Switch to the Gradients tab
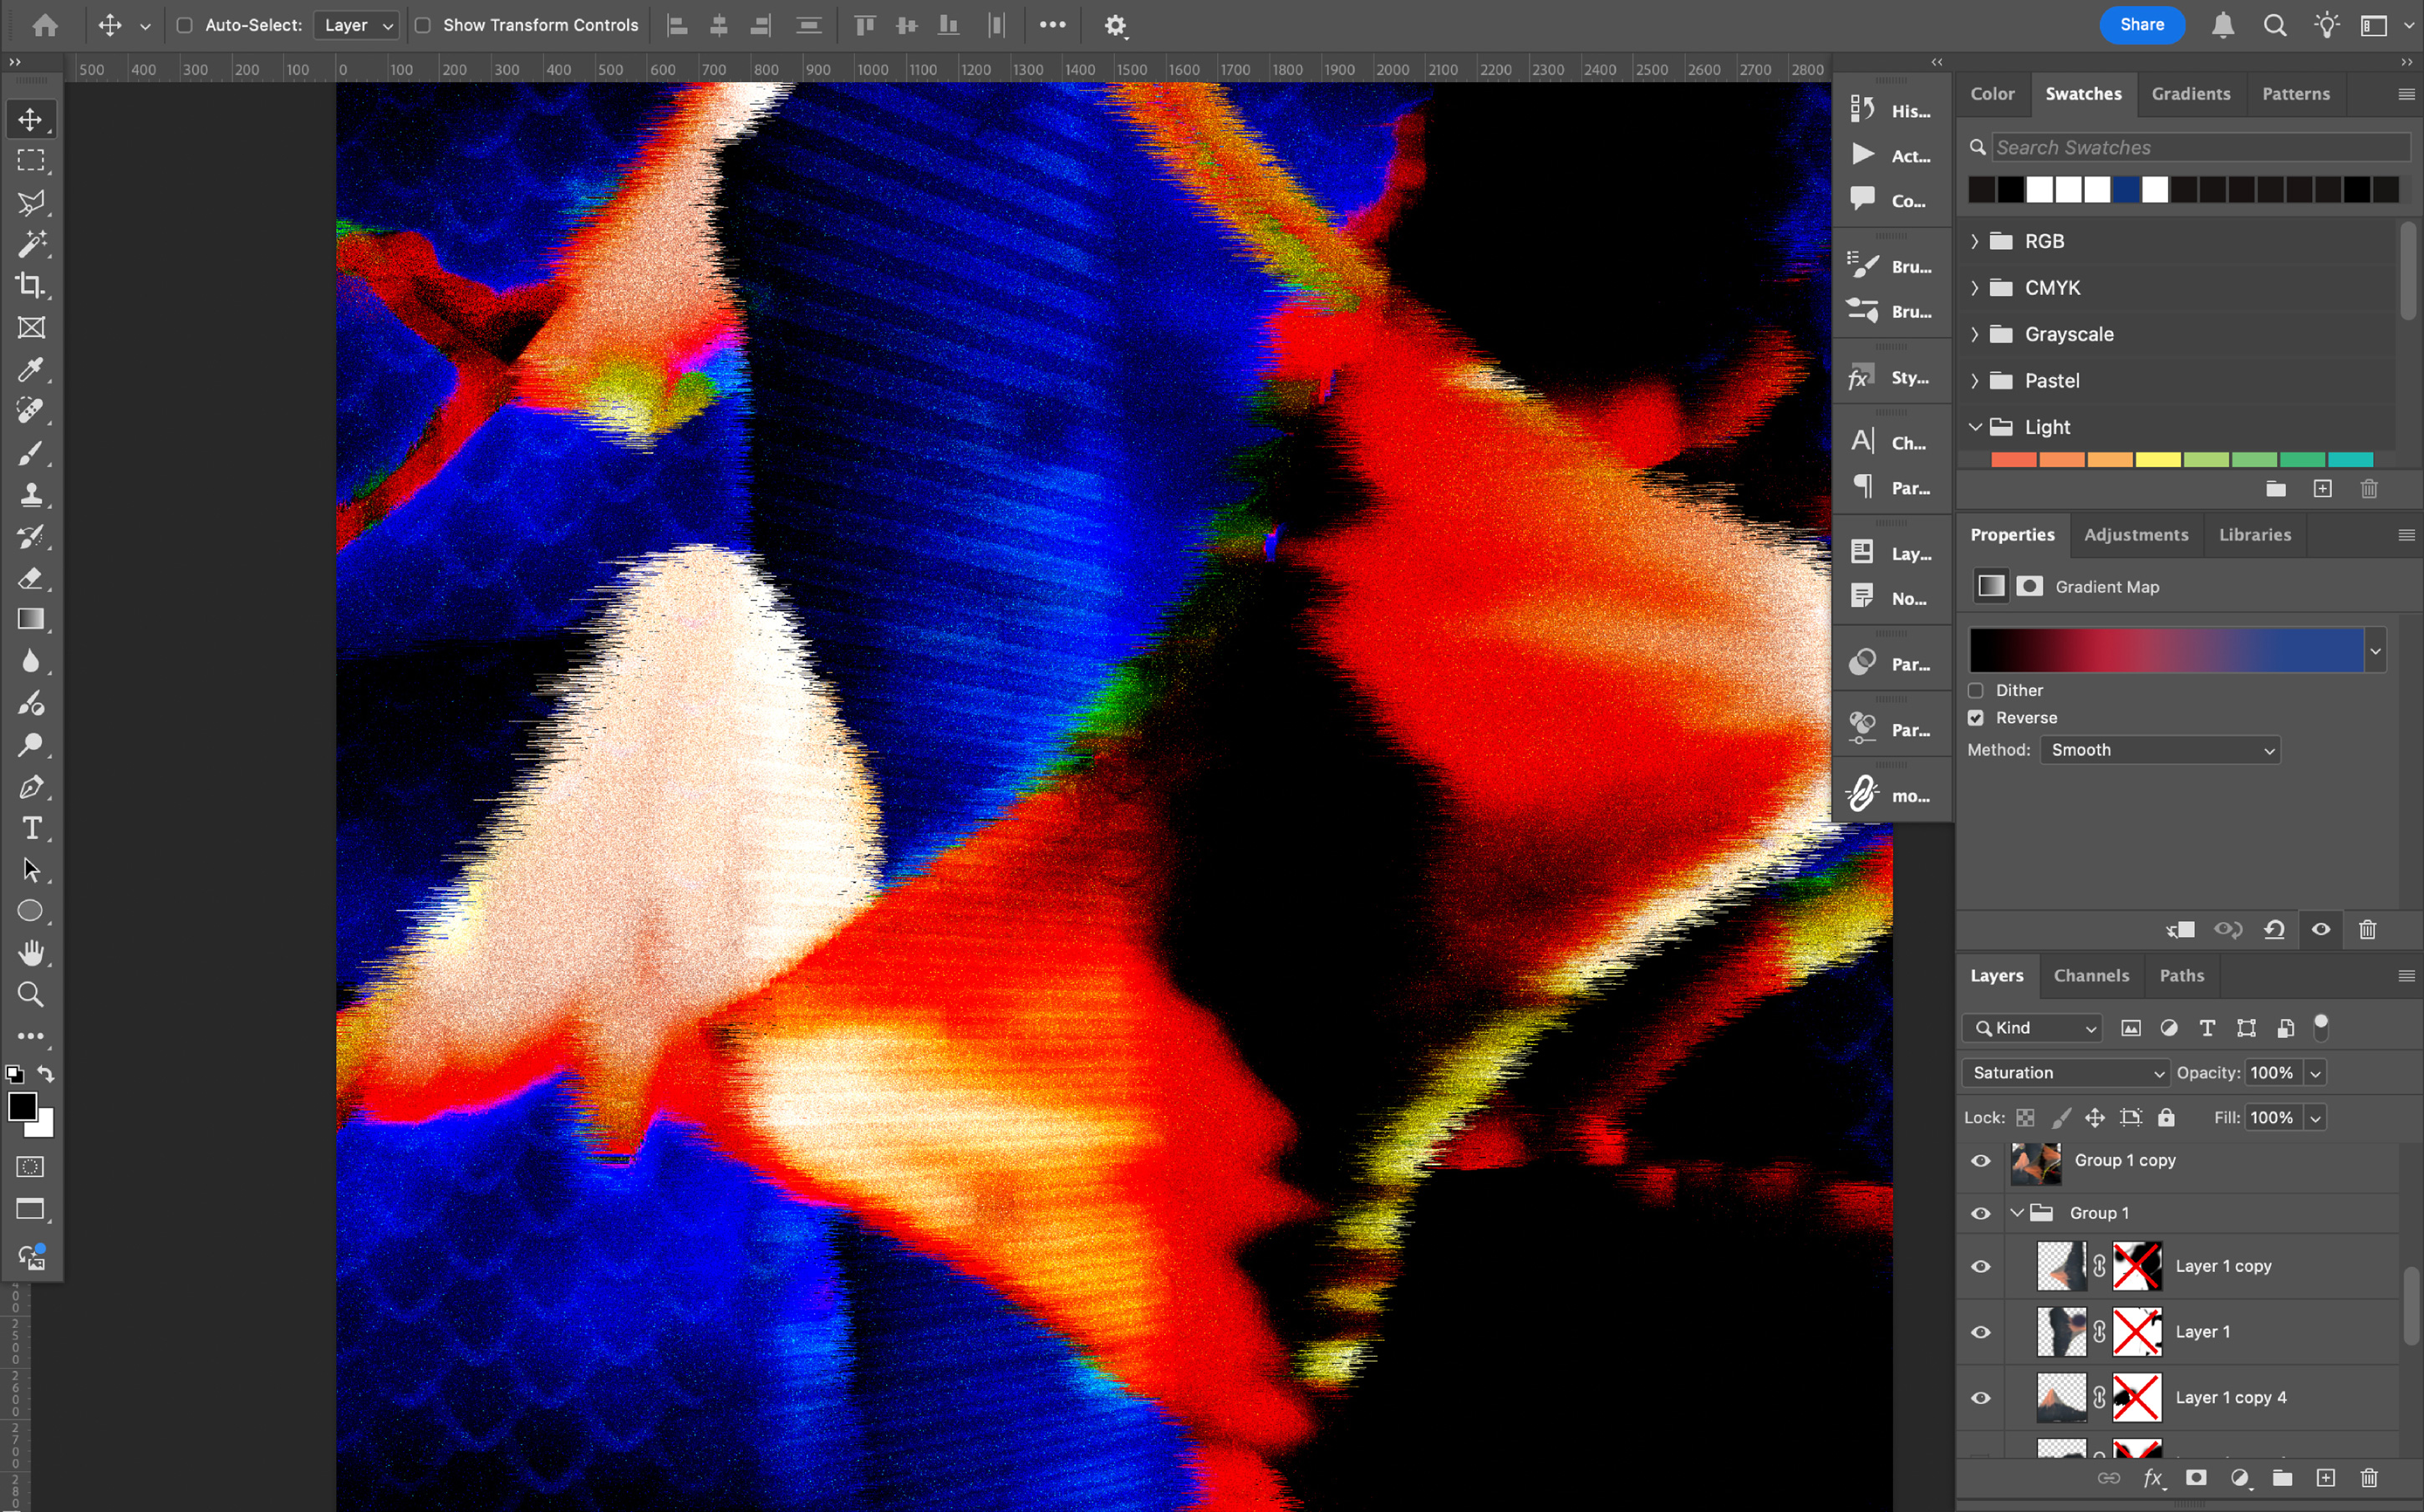Viewport: 2424px width, 1512px height. tap(2191, 94)
